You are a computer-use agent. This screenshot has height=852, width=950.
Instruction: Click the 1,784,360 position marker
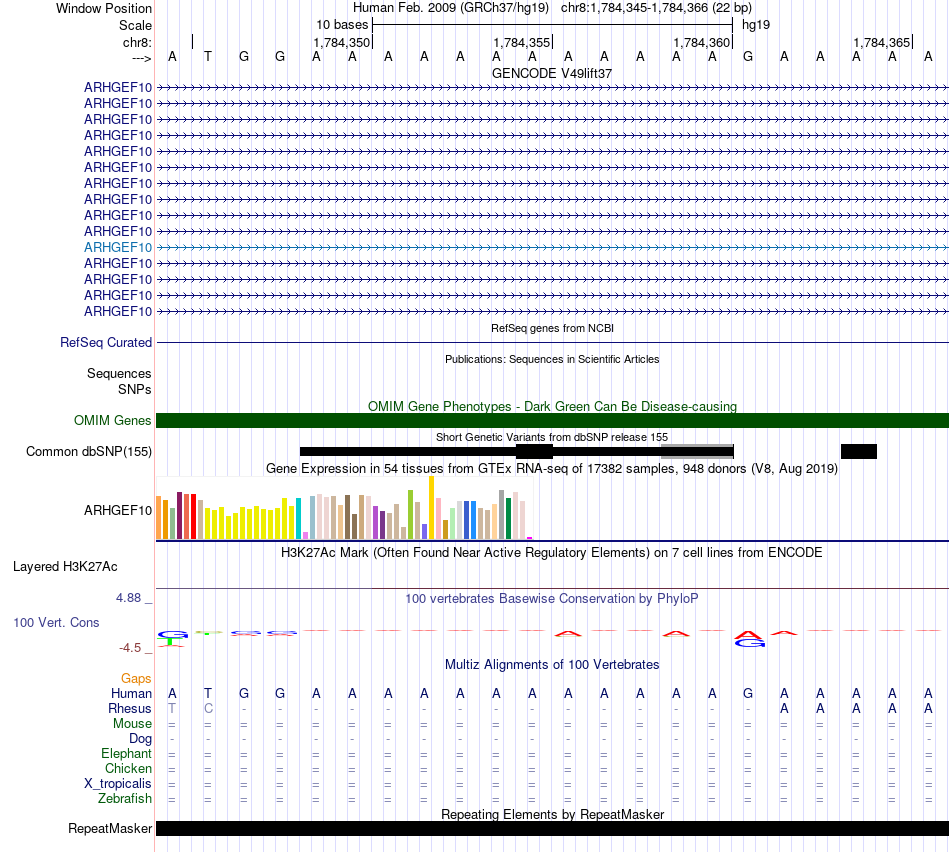(702, 42)
